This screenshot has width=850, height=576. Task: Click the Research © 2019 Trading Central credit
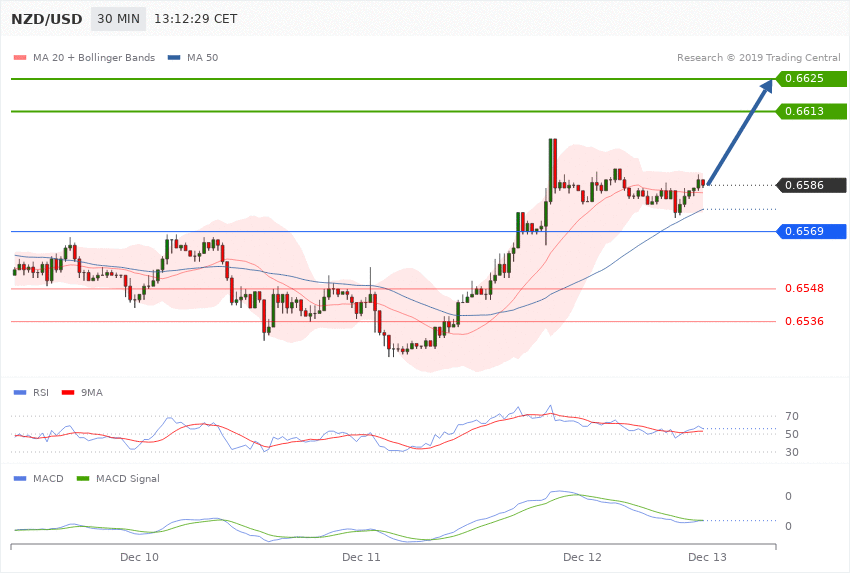coord(758,57)
